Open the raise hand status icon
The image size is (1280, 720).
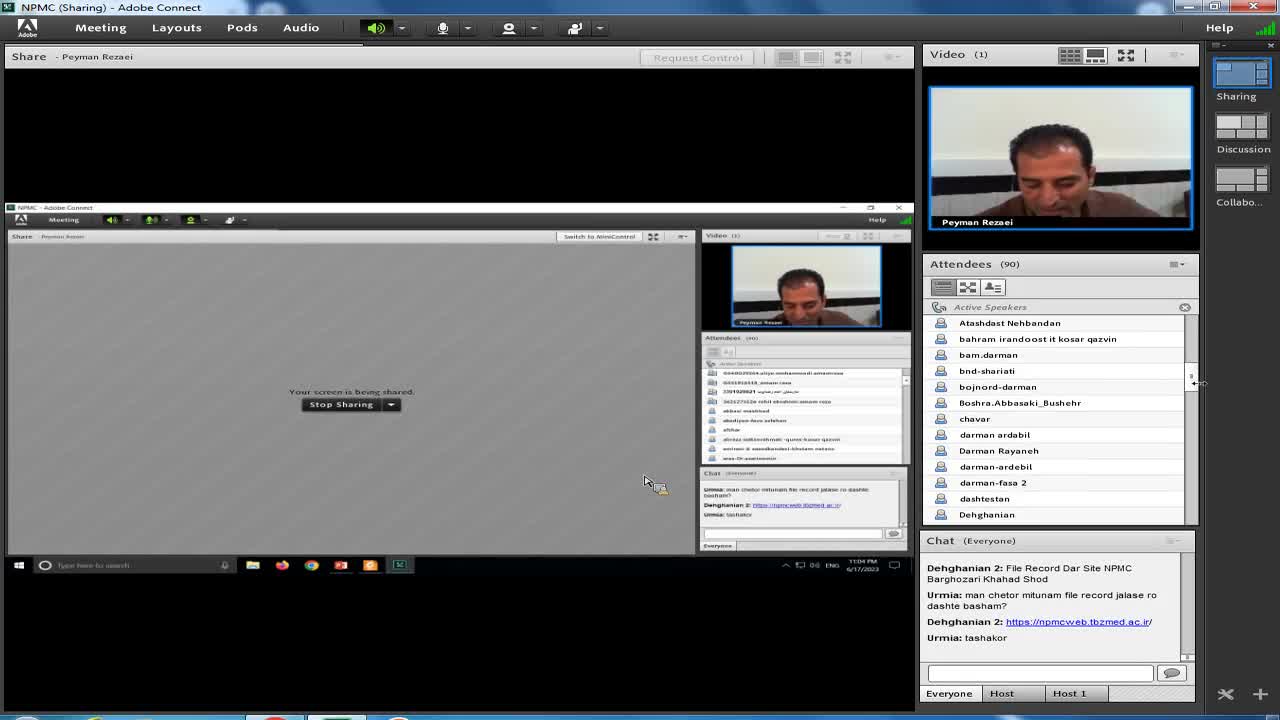coord(574,28)
